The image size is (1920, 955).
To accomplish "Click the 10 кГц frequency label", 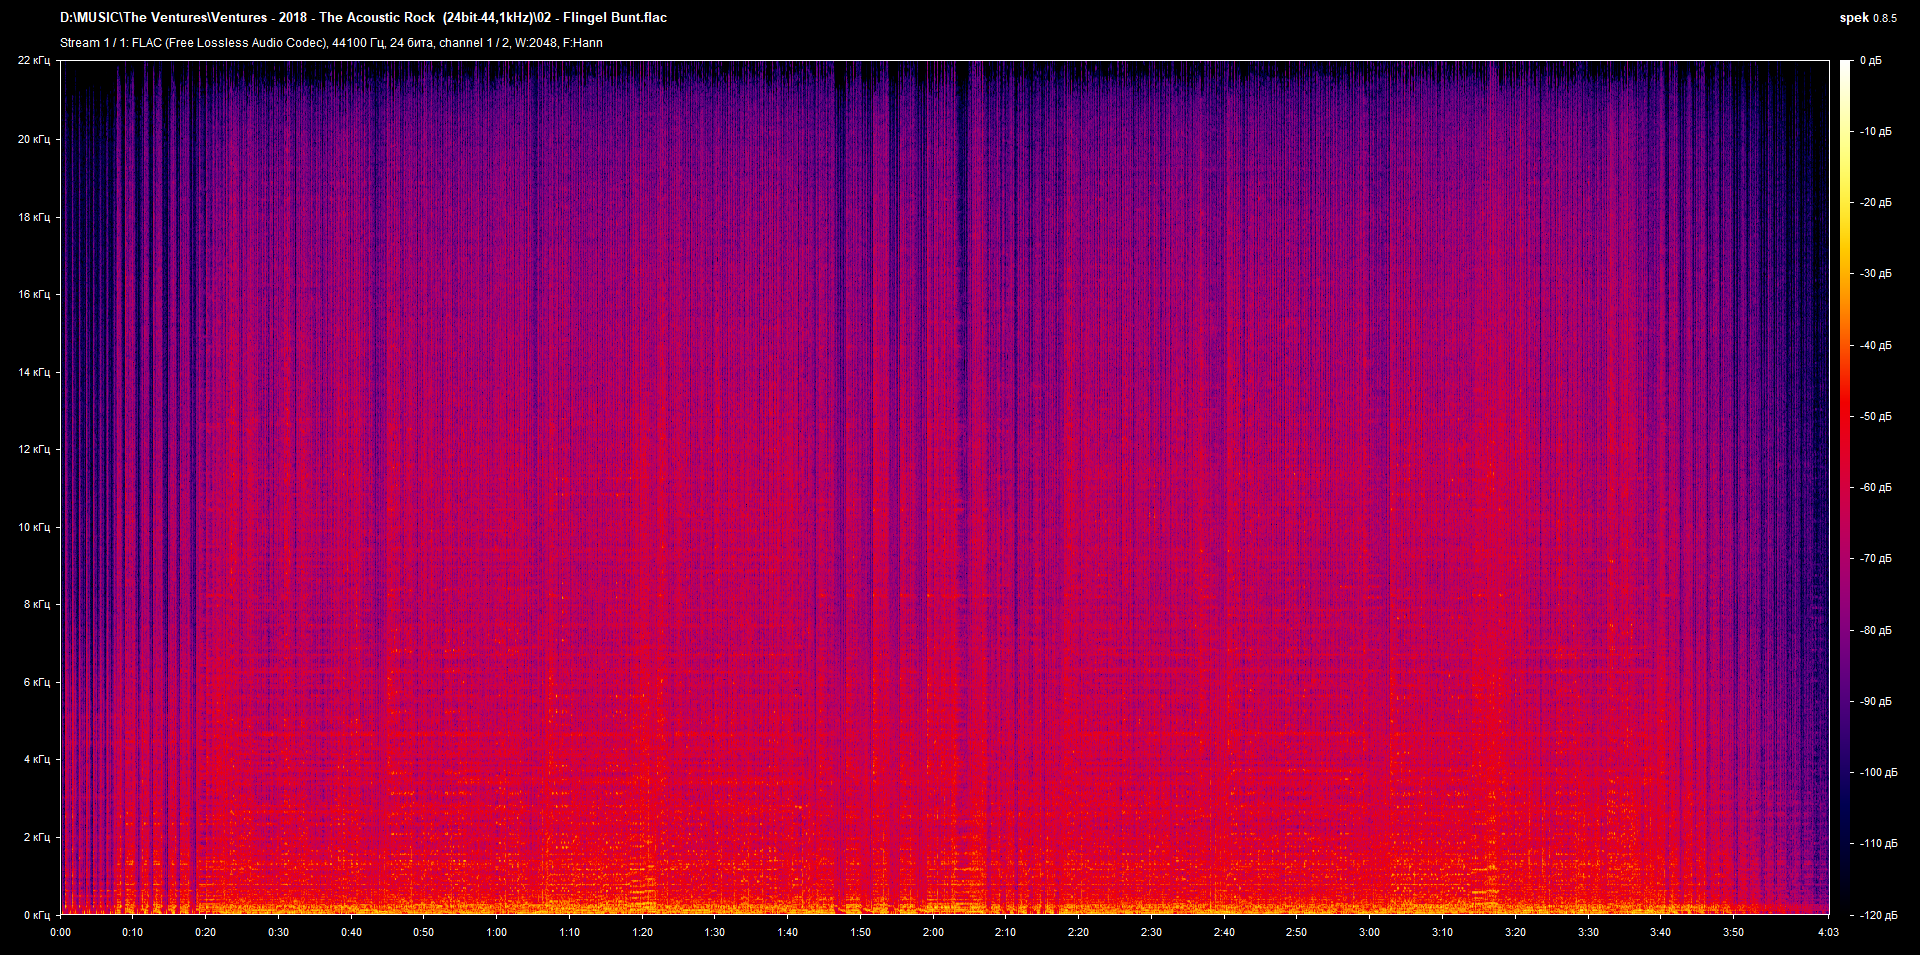I will click(x=34, y=525).
